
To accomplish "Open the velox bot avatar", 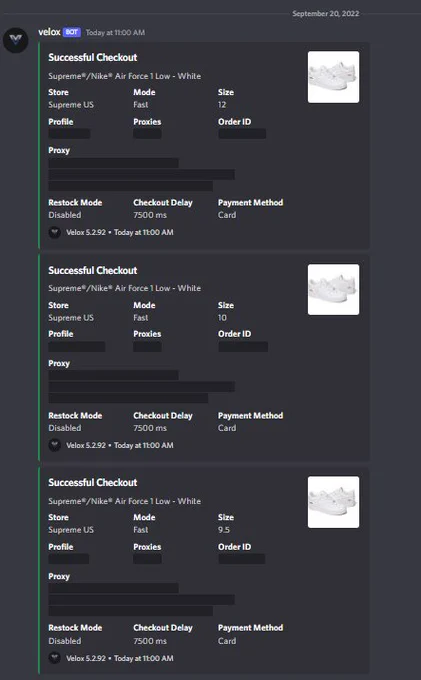I will coord(16,40).
